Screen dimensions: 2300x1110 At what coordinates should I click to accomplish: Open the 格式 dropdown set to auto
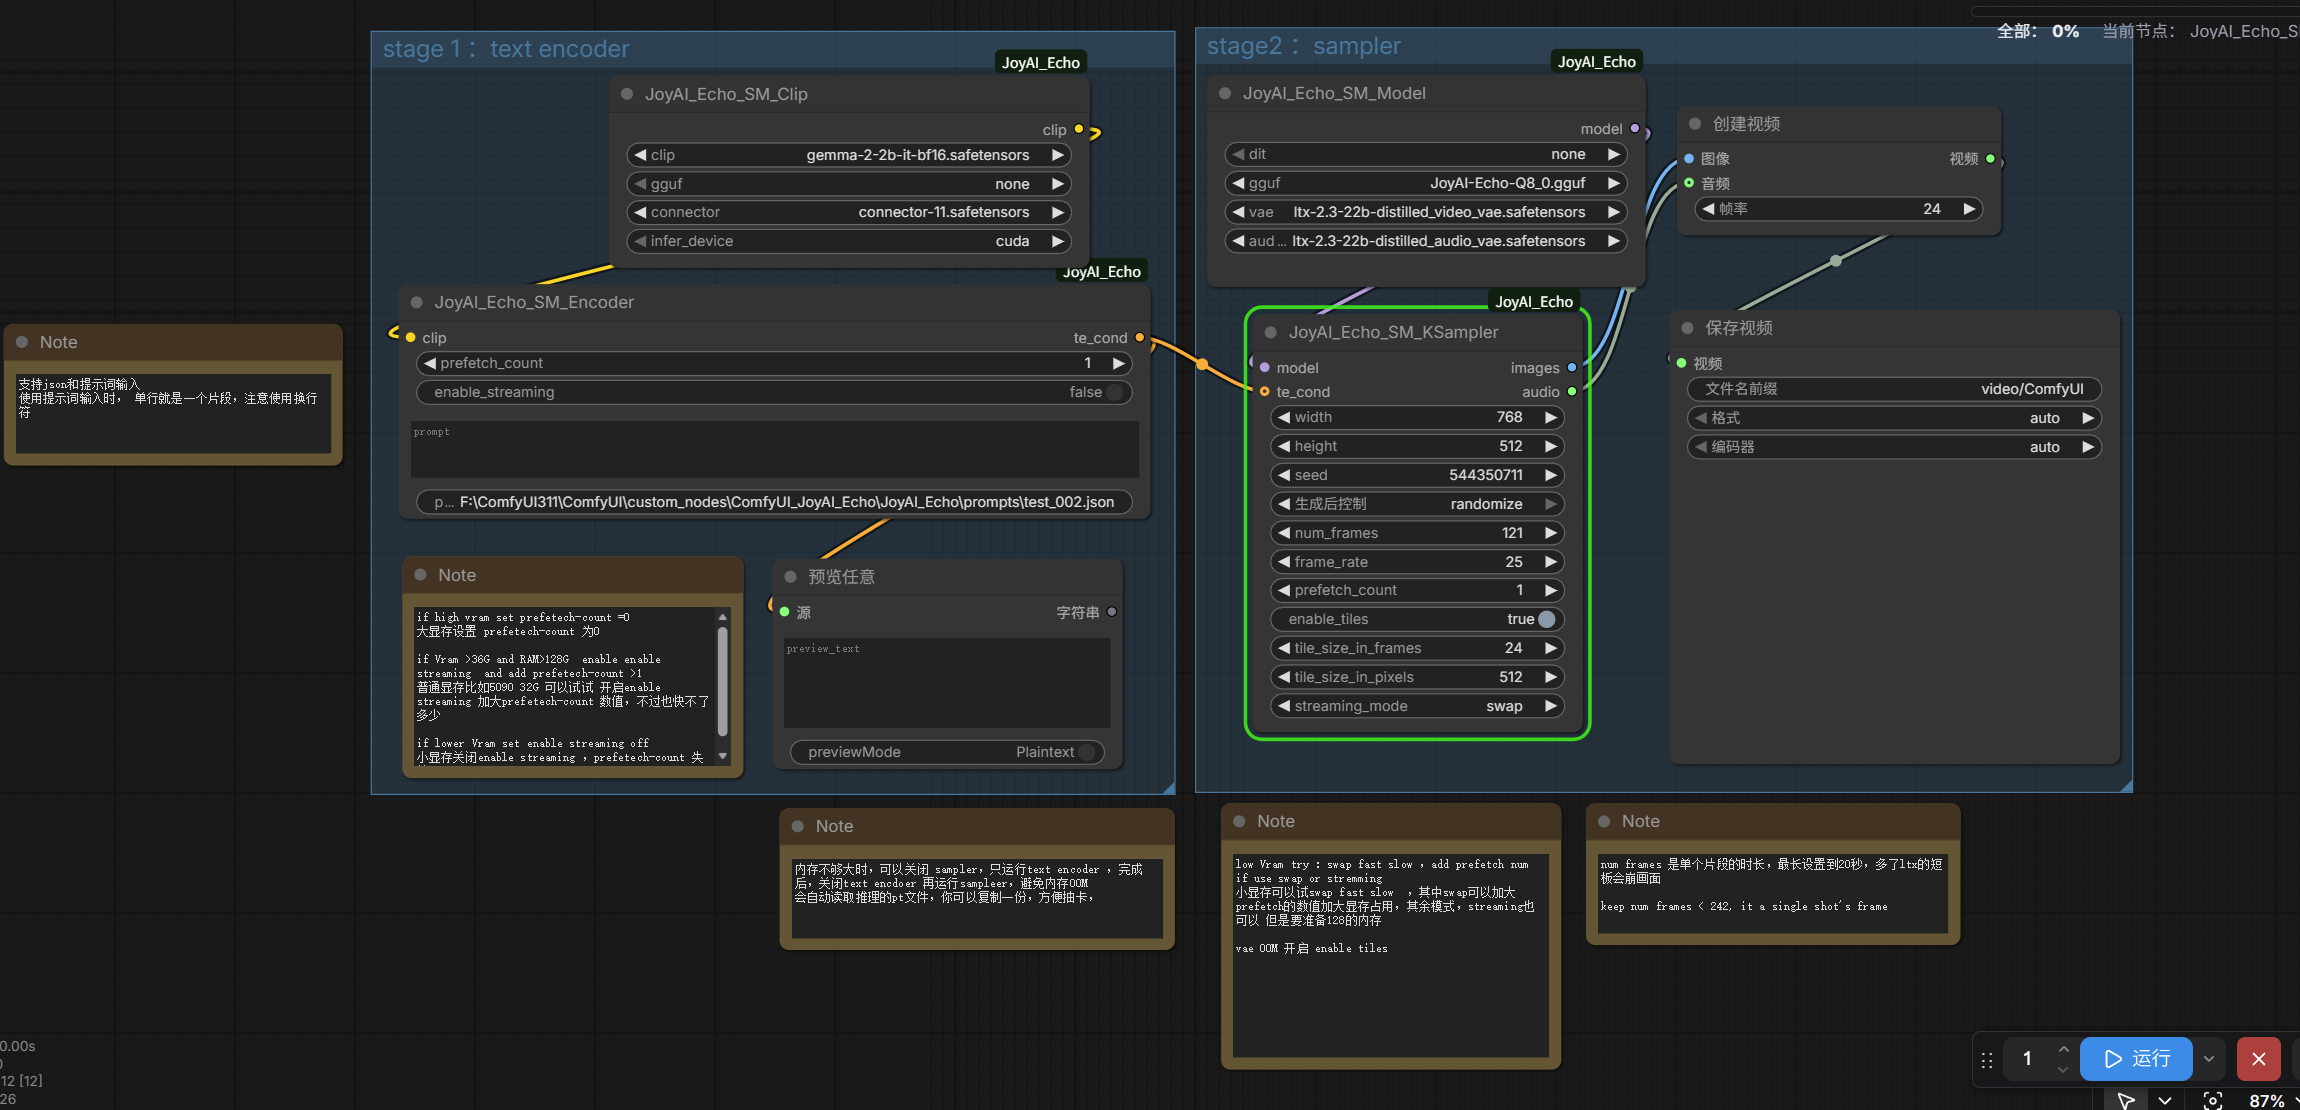point(1894,418)
